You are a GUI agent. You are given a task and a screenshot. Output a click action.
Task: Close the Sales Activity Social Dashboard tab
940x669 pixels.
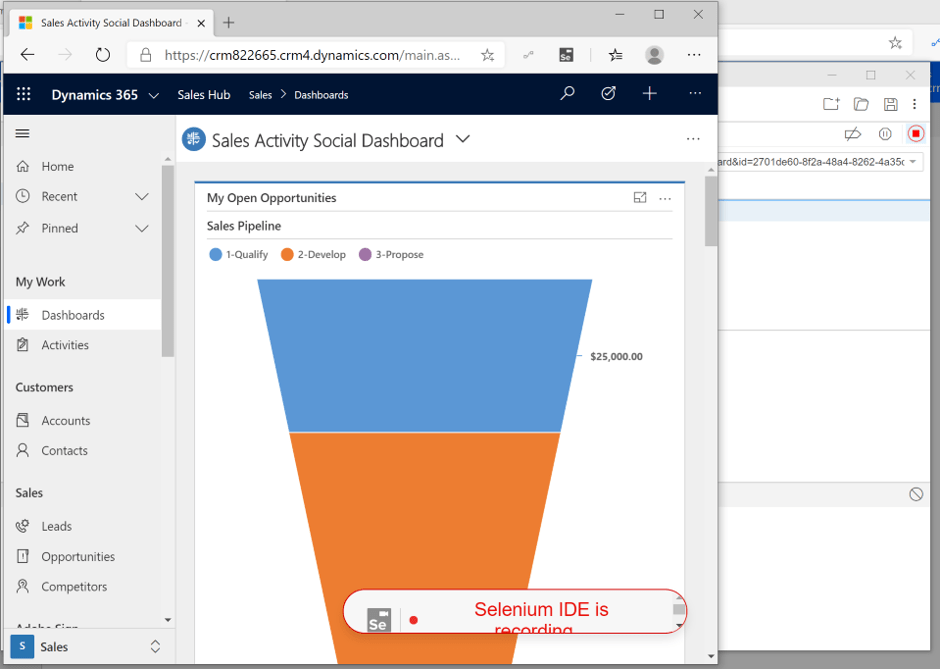(x=201, y=23)
